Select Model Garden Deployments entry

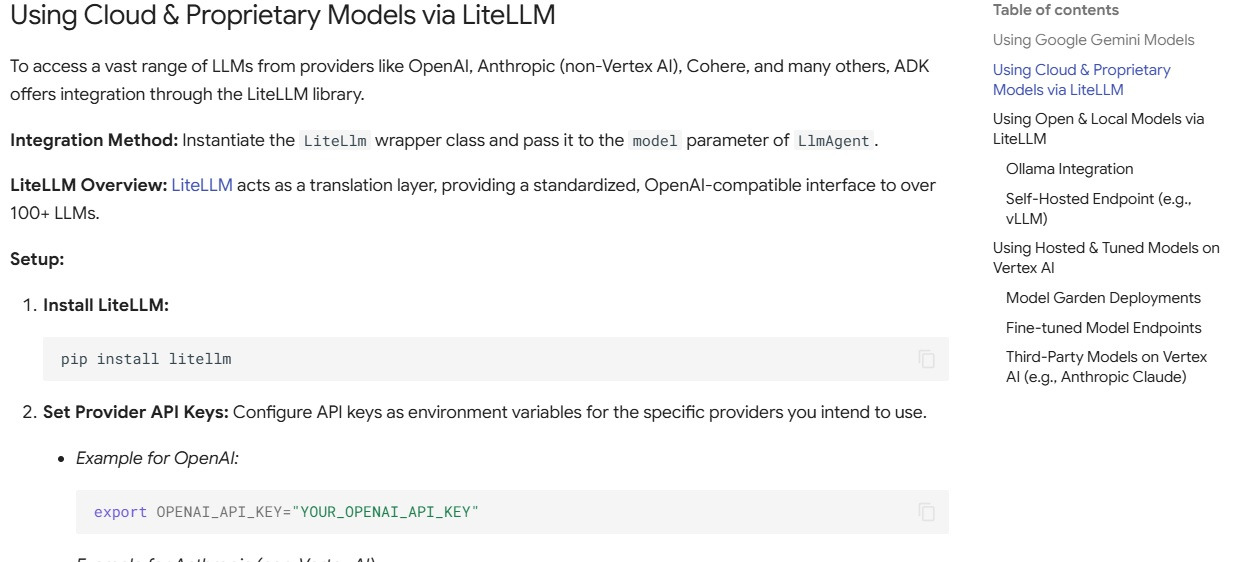[1103, 298]
